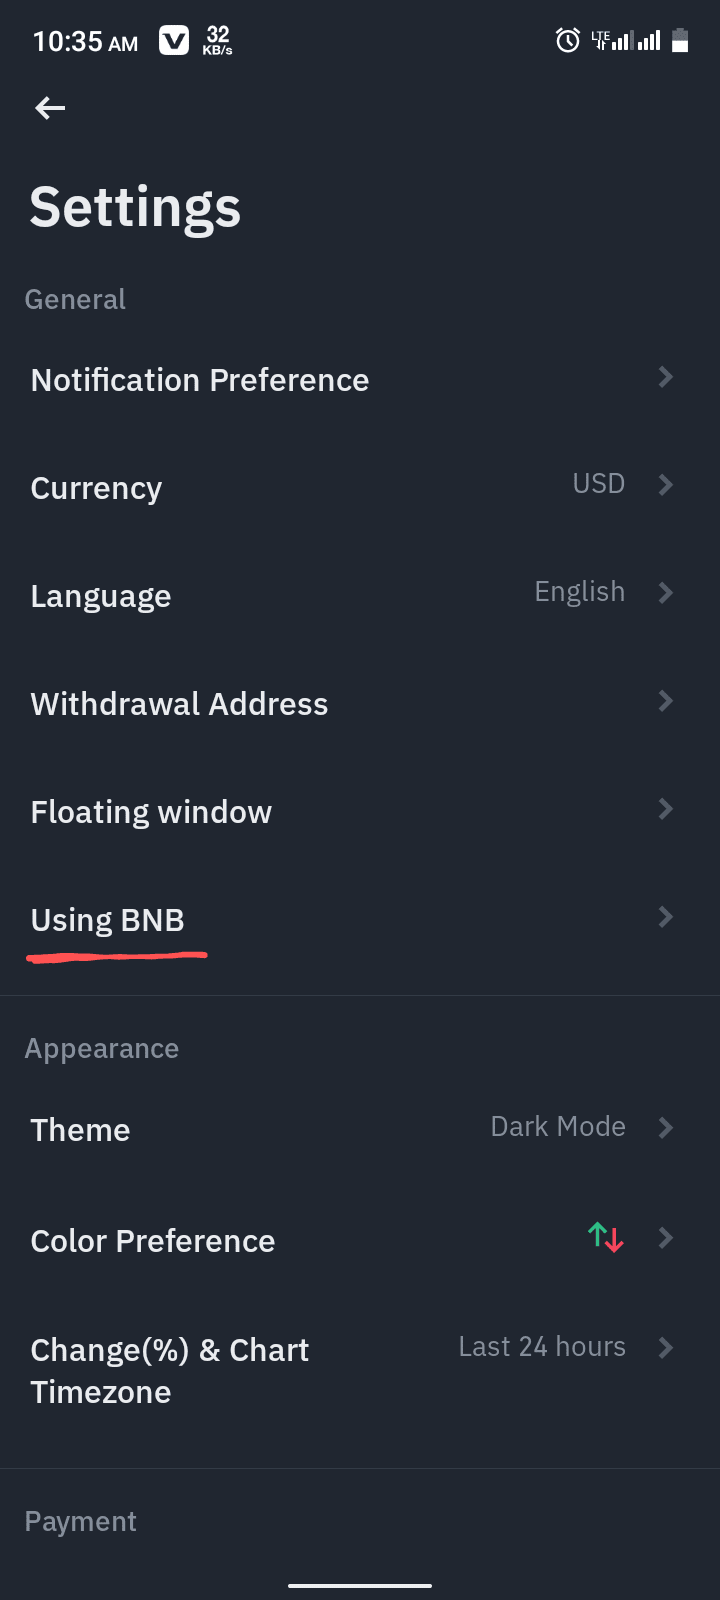
Task: Tap Last 24 hours value
Action: (x=541, y=1347)
